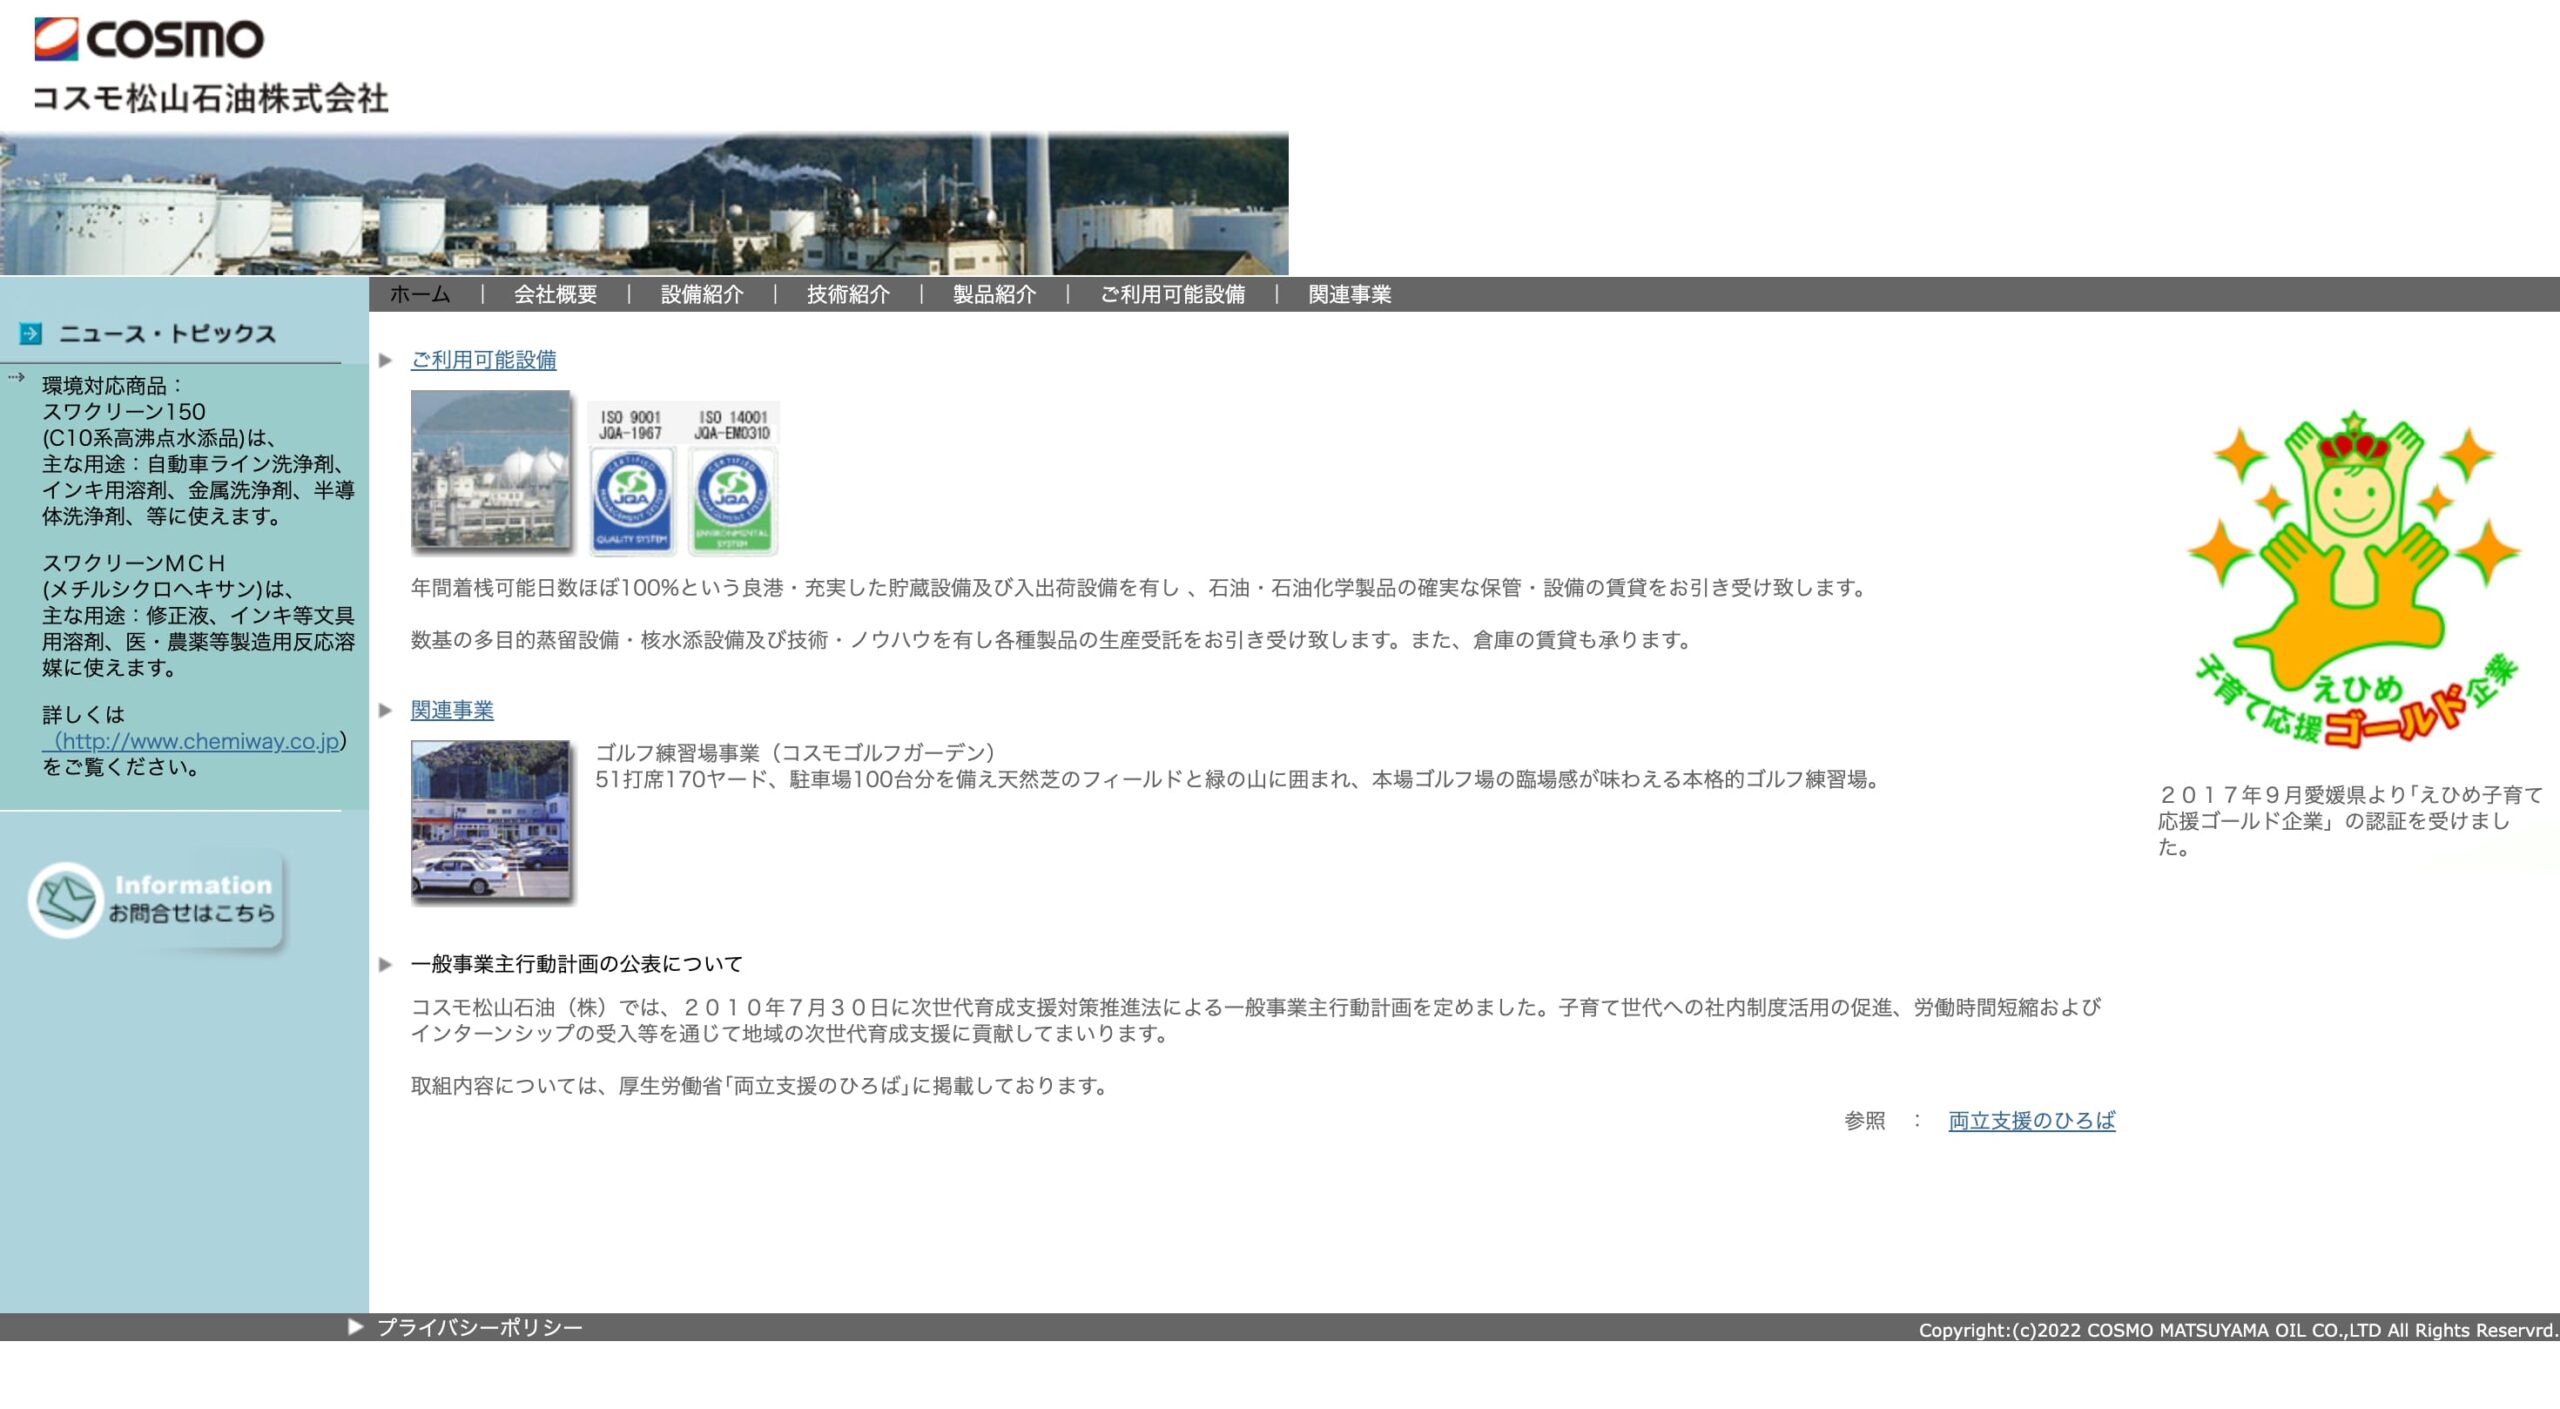
Task: Open 製品紹介 in the navigation bar
Action: tap(994, 294)
